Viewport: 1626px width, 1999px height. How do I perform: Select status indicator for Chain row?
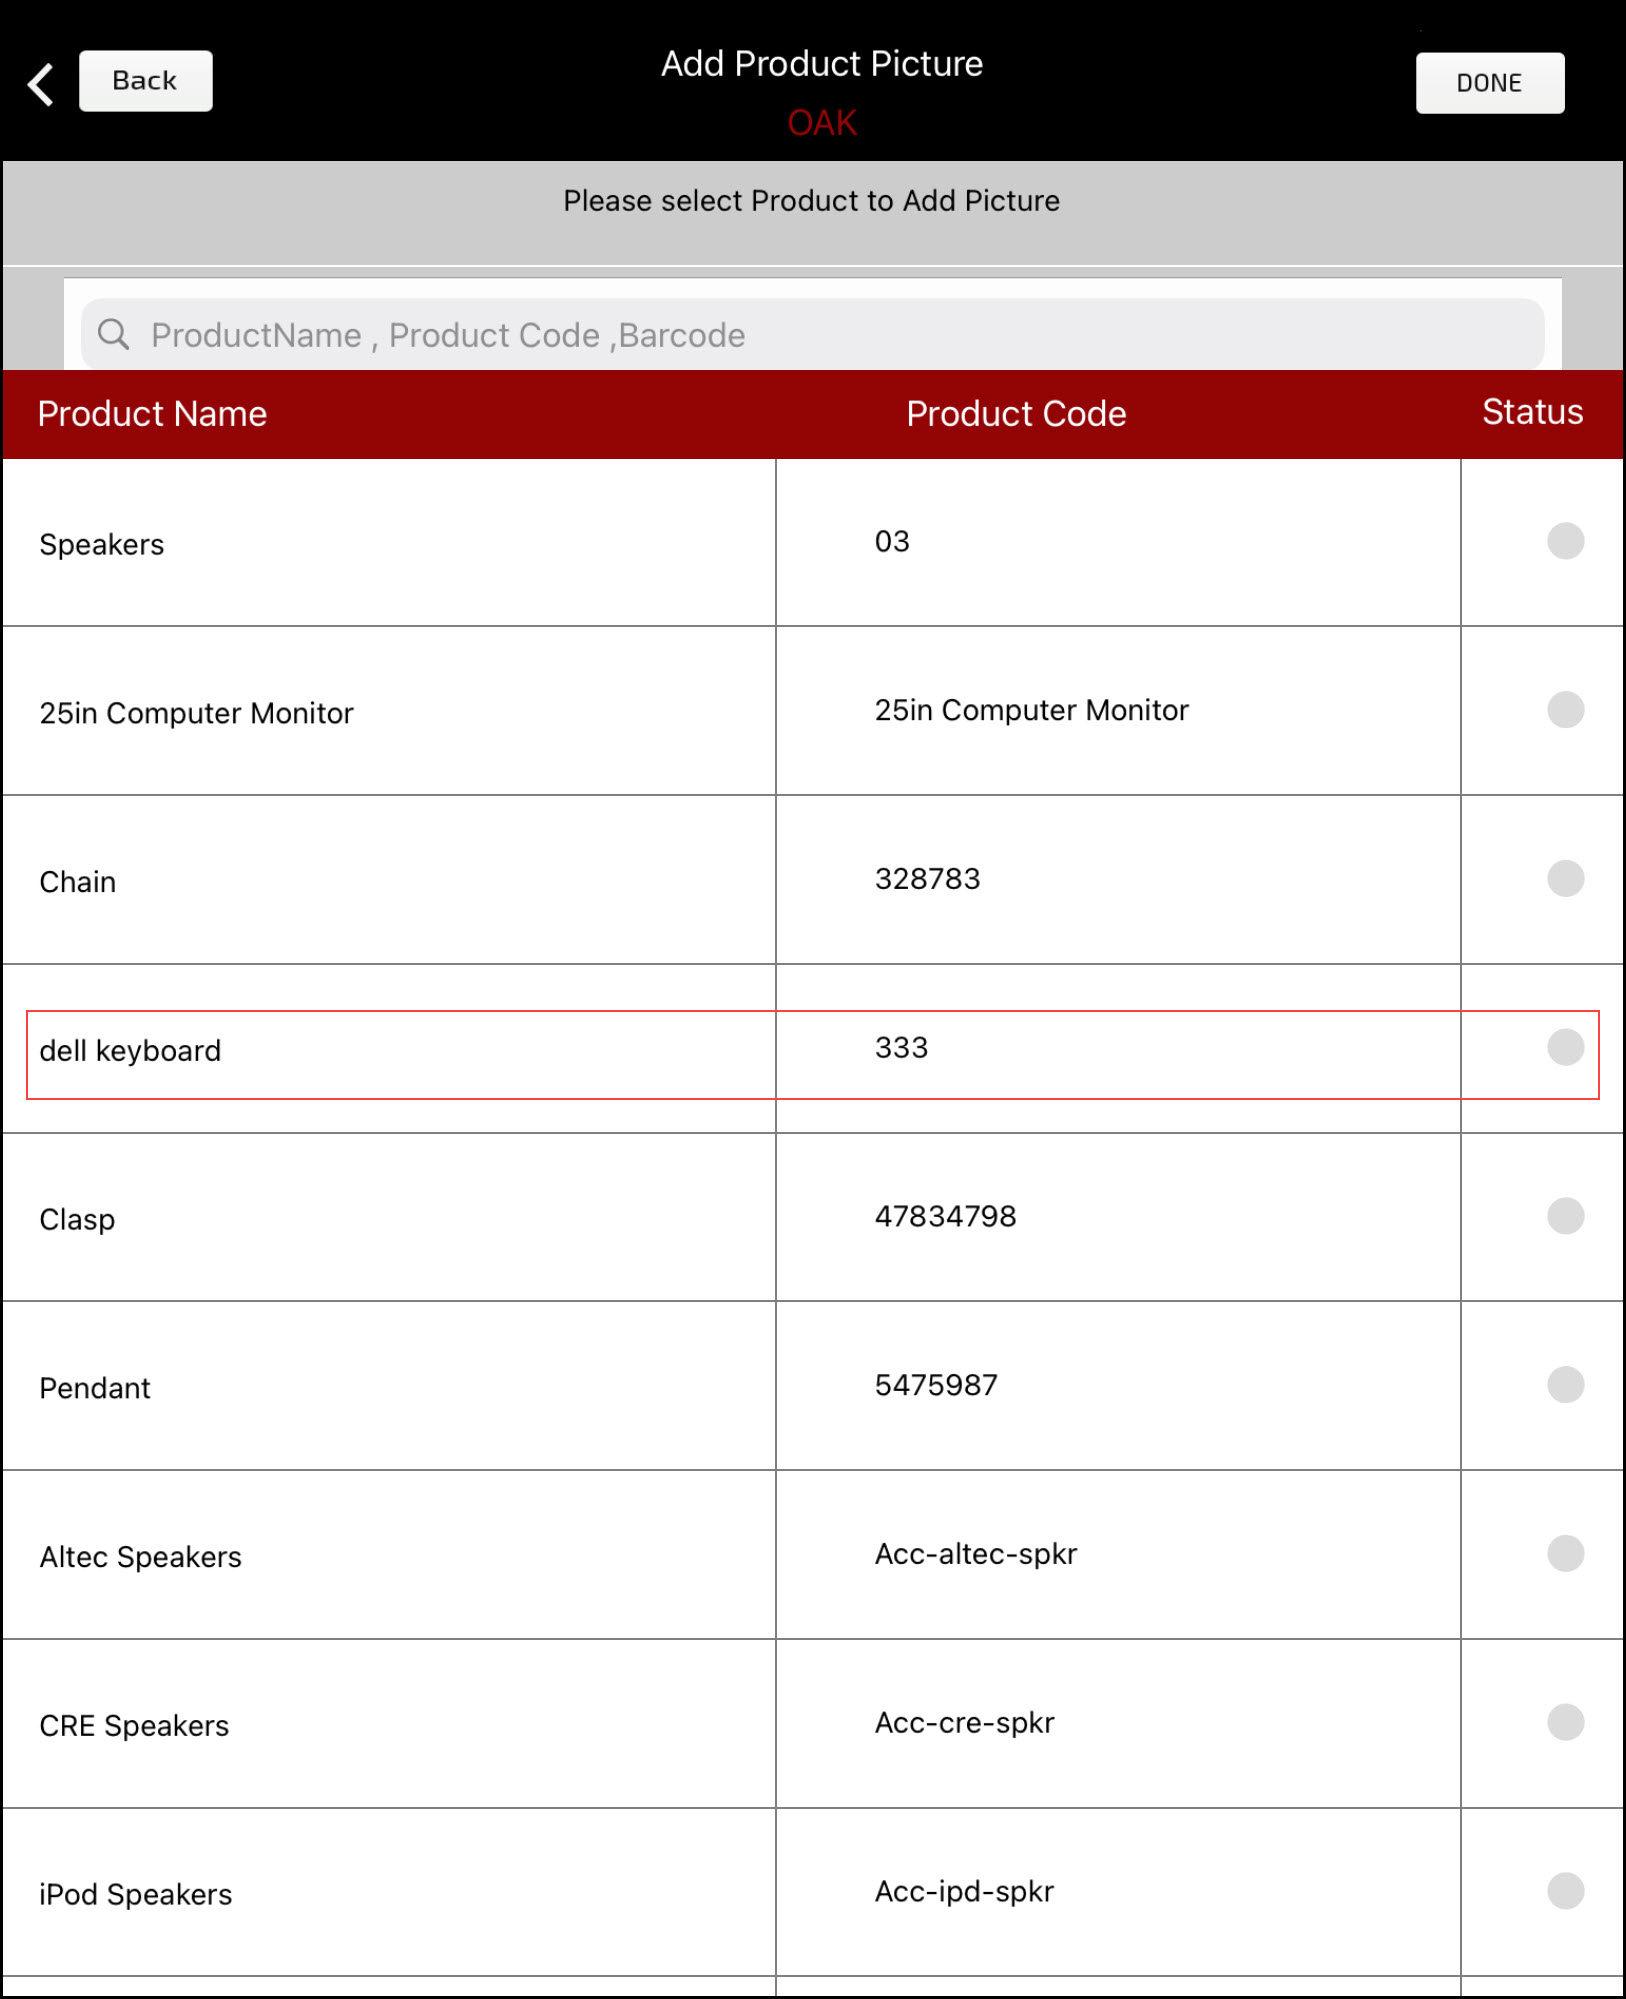click(x=1565, y=879)
